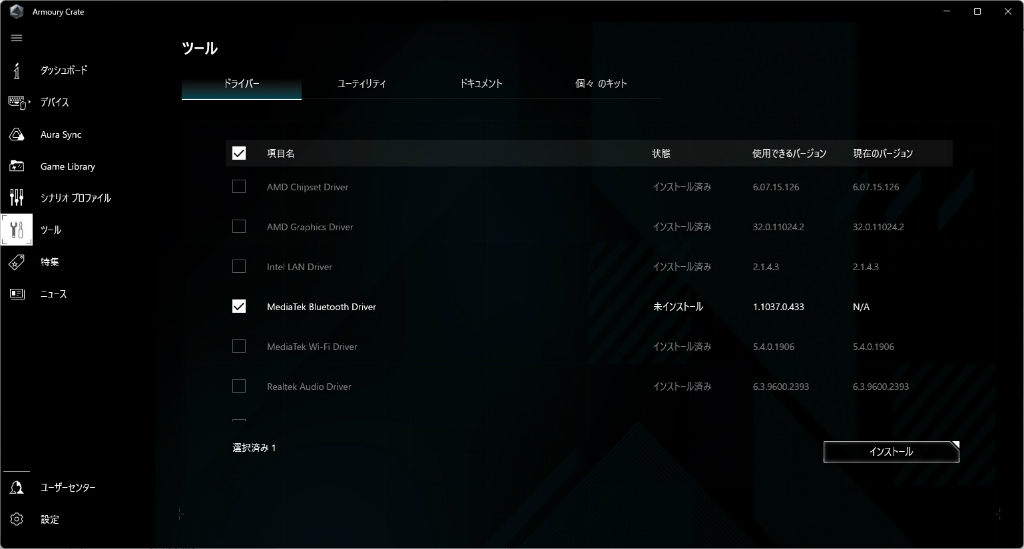Click the AMD Chipset インストール済み status
1024x549 pixels.
click(x=682, y=187)
